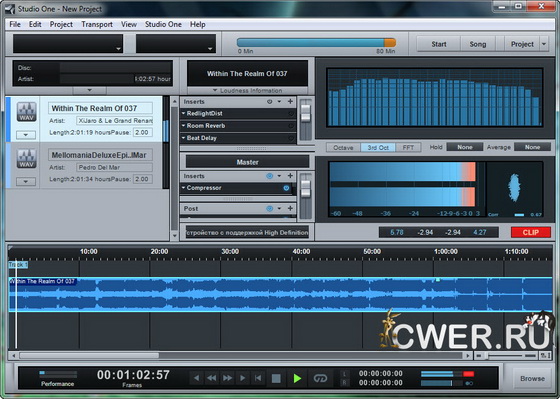The width and height of the screenshot is (560, 399).
Task: Expand Loudness Information section
Action: pyautogui.click(x=248, y=90)
